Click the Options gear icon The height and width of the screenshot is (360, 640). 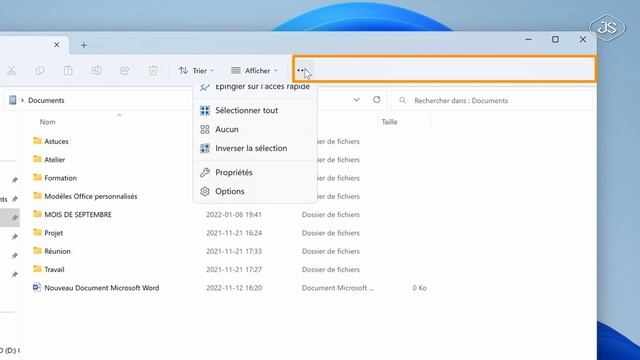coord(205,191)
